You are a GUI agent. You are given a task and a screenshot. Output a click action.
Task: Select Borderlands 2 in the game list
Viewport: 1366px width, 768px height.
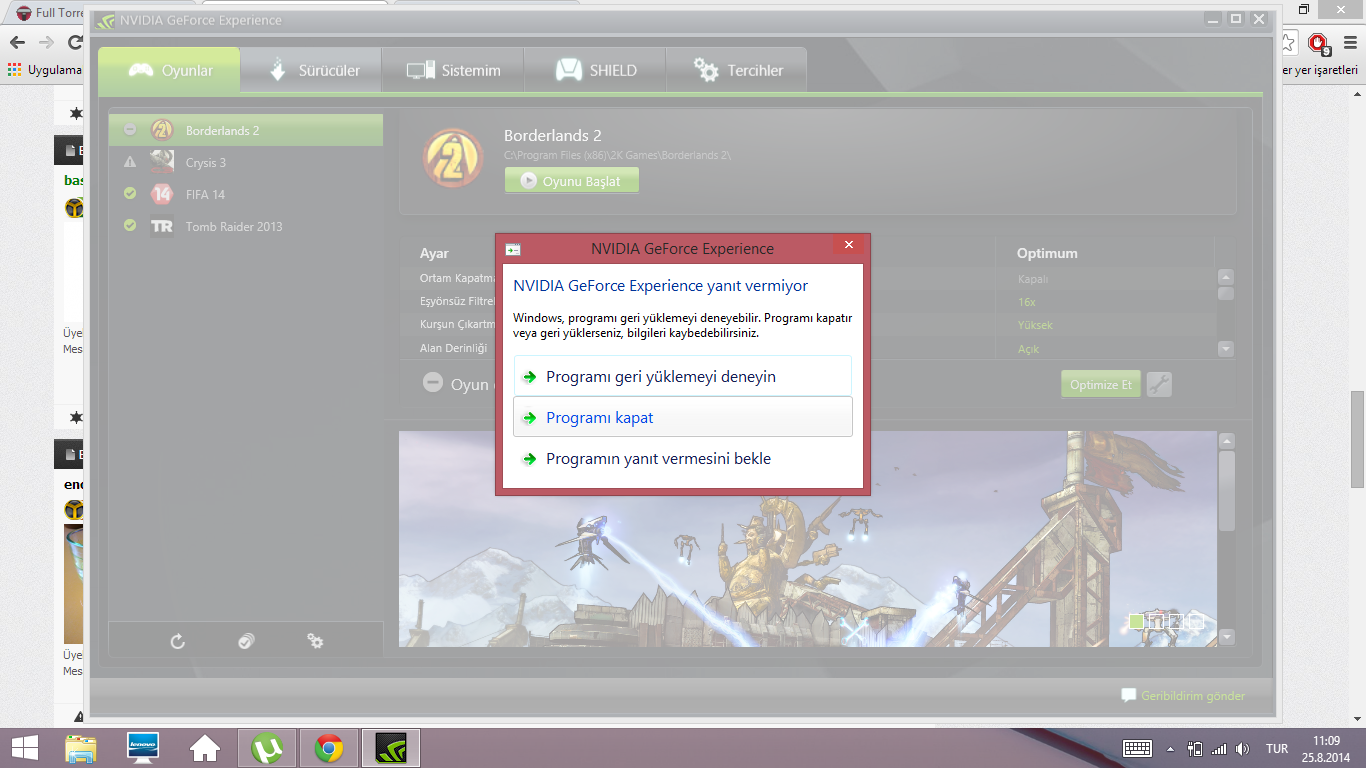click(246, 130)
